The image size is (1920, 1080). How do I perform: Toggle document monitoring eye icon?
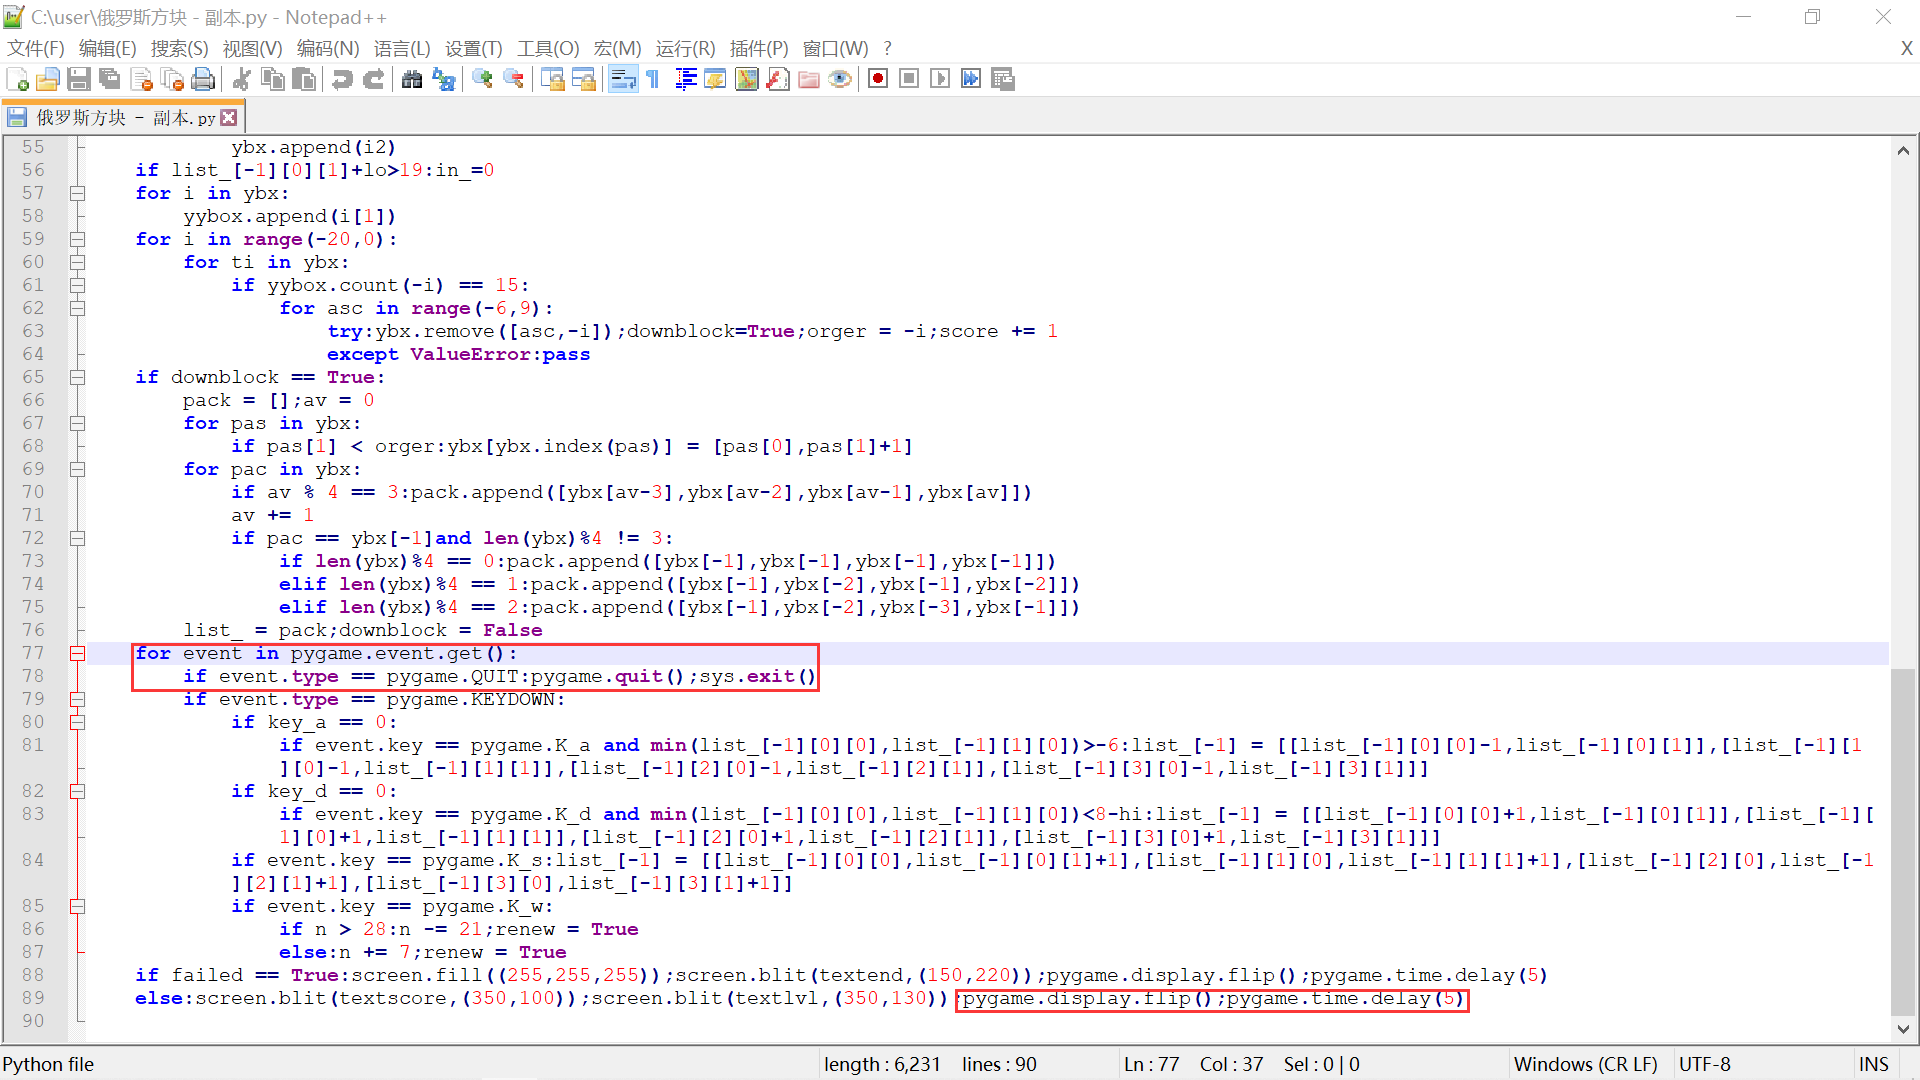point(840,79)
